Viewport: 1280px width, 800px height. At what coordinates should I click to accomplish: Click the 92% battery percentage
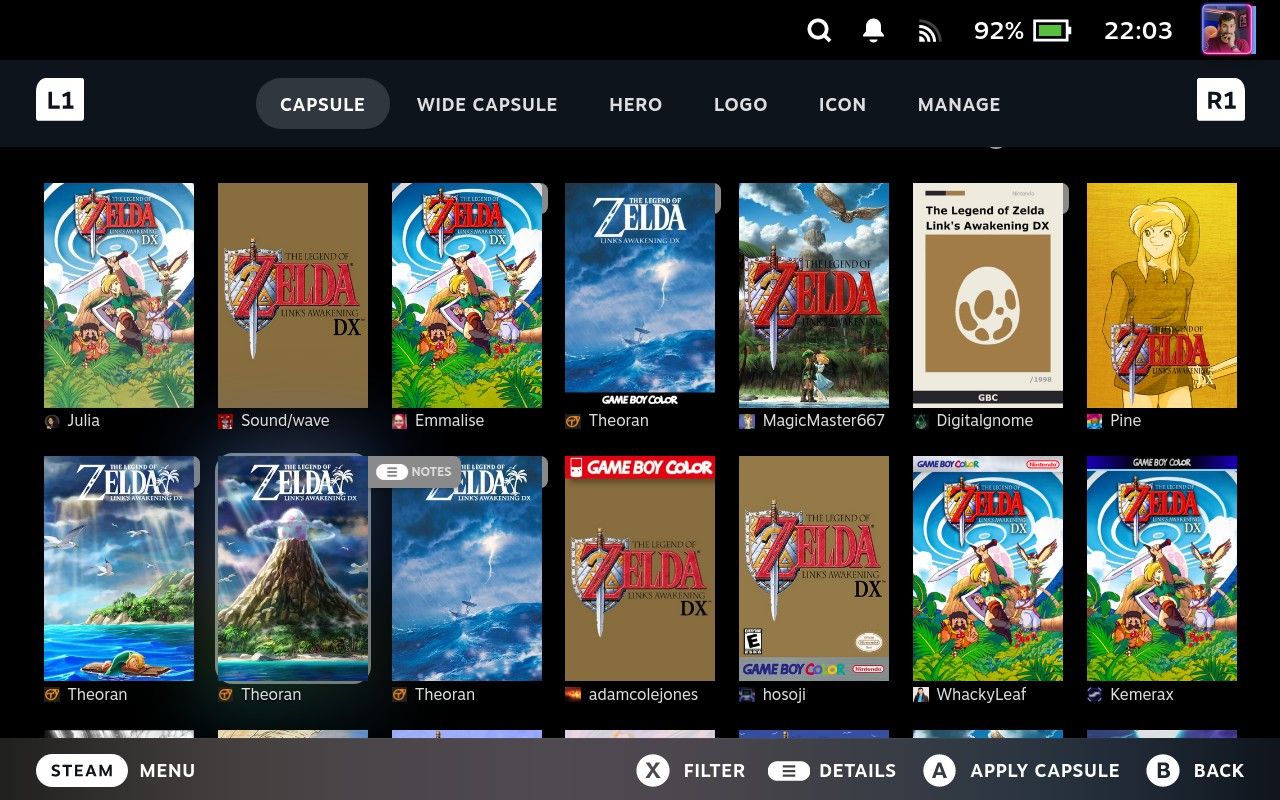(998, 31)
